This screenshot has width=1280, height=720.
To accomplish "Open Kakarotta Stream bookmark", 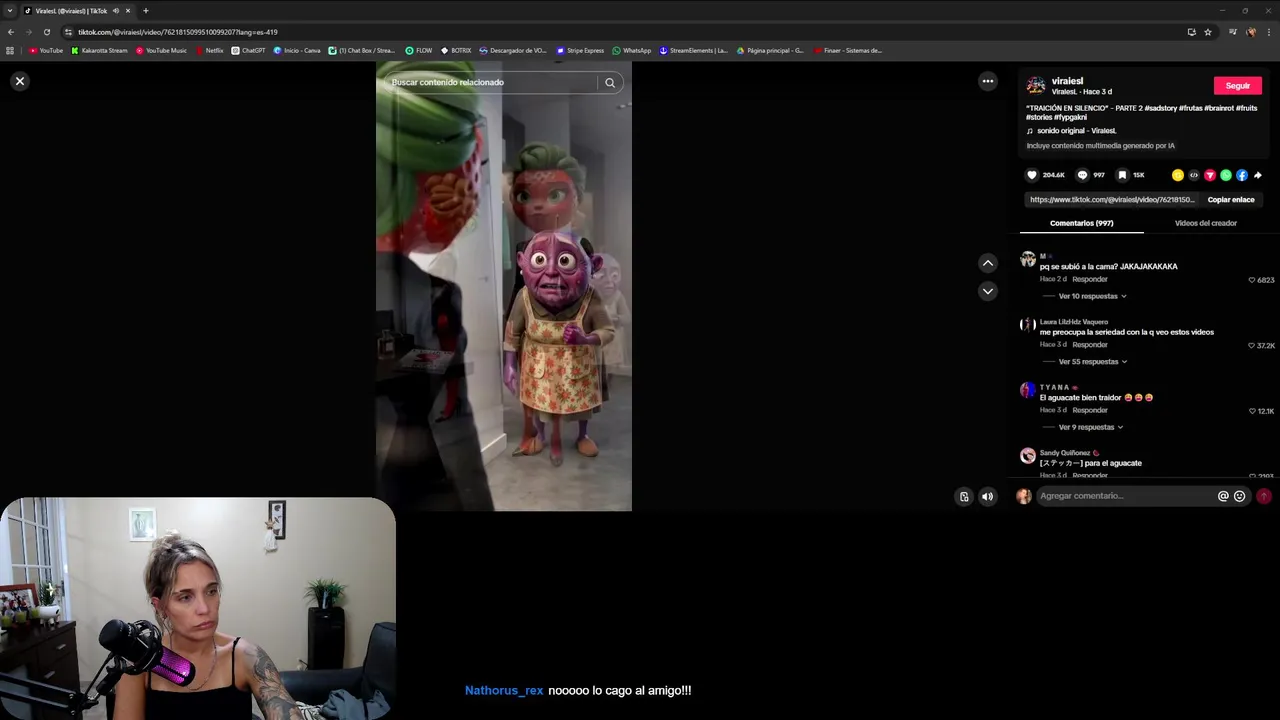I will [100, 50].
